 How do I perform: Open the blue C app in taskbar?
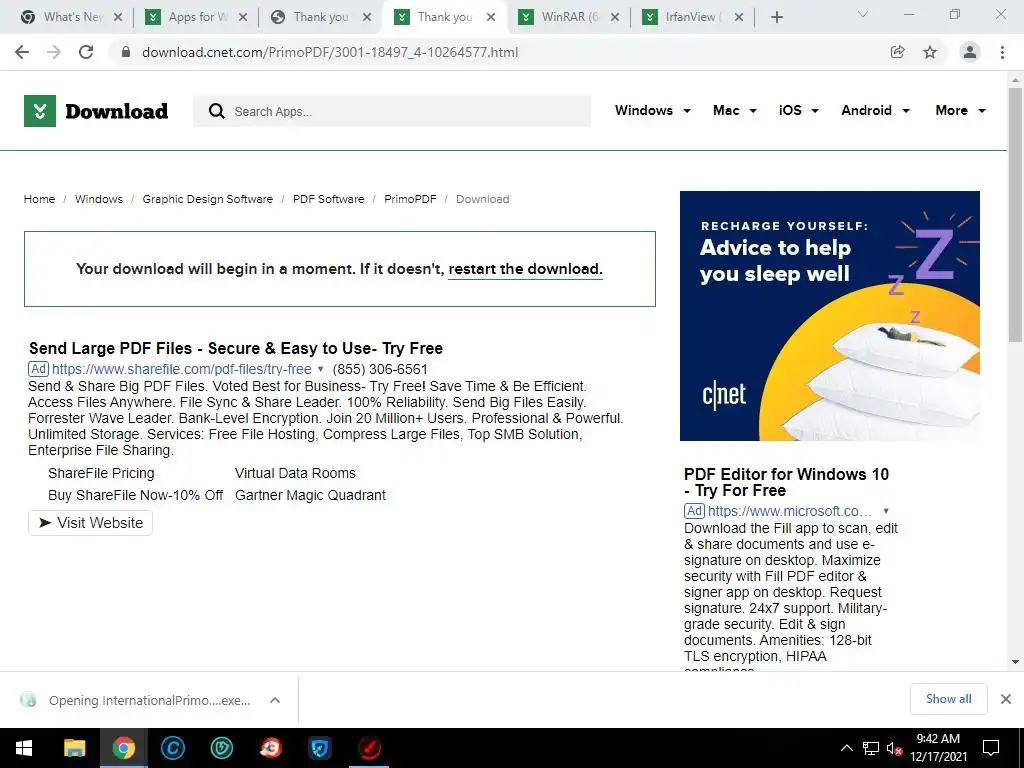173,748
